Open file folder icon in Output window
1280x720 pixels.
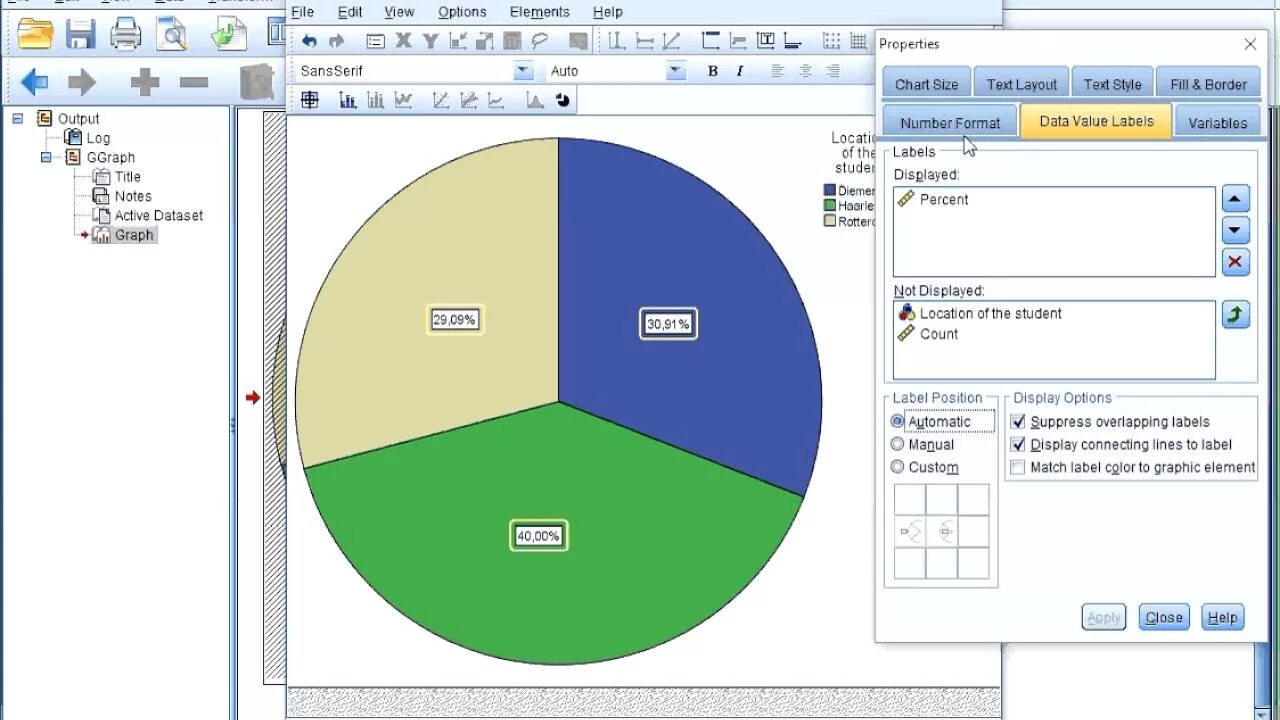click(35, 34)
